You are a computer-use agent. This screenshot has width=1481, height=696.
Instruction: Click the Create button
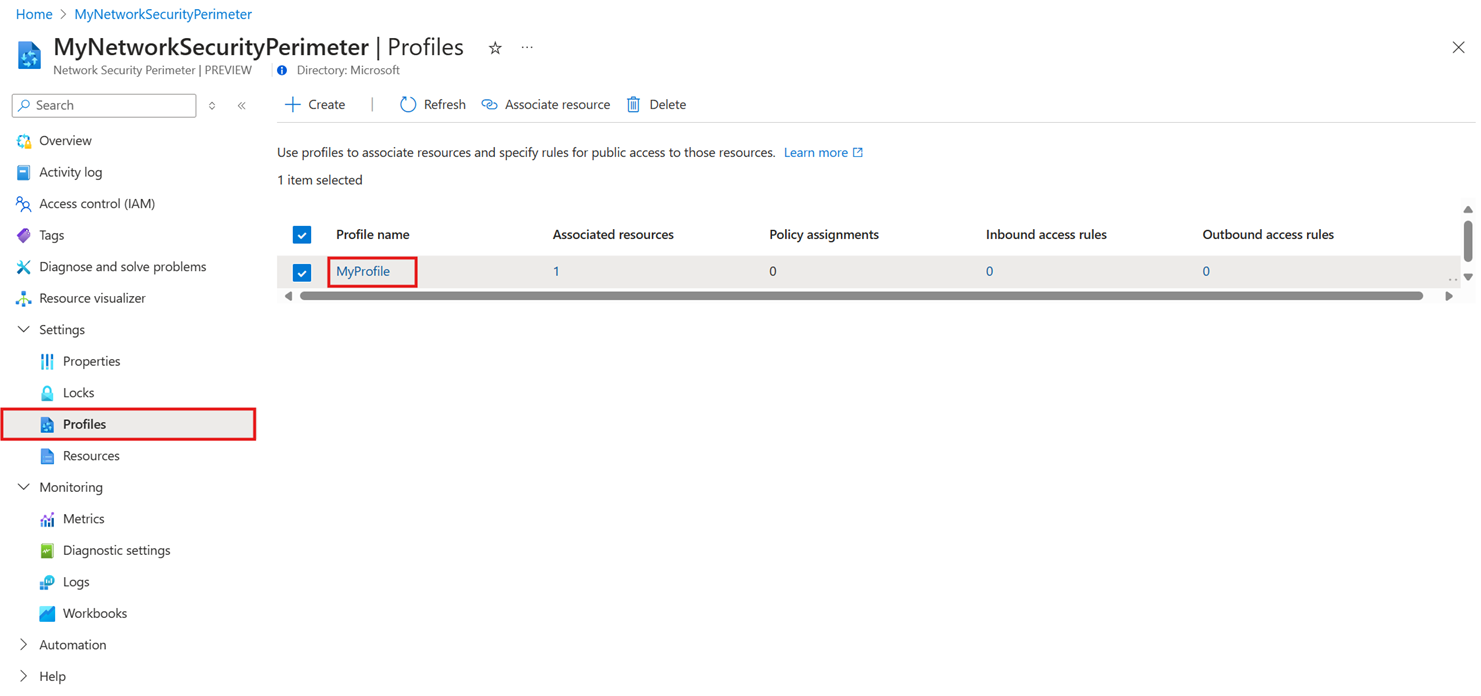coord(316,105)
